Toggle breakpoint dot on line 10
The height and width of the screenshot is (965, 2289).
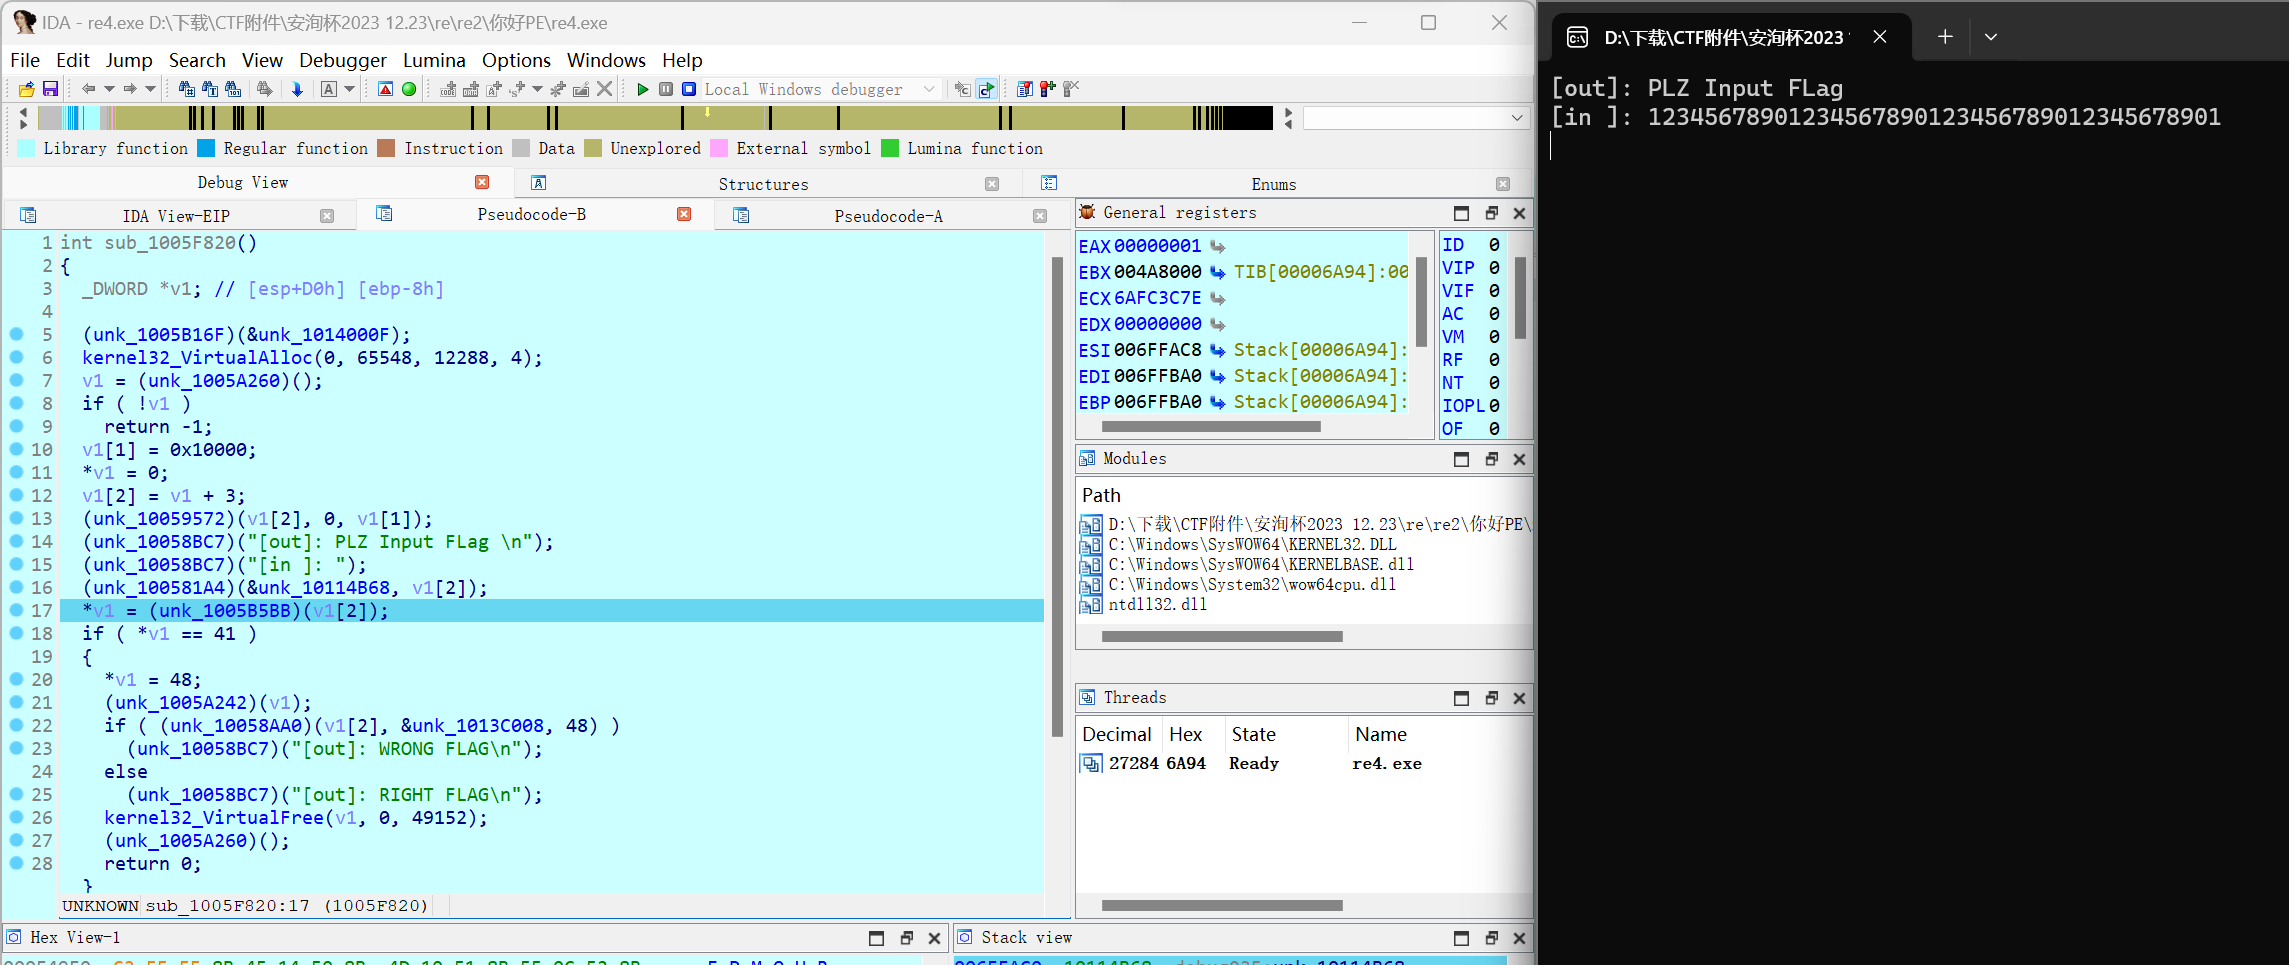point(16,449)
